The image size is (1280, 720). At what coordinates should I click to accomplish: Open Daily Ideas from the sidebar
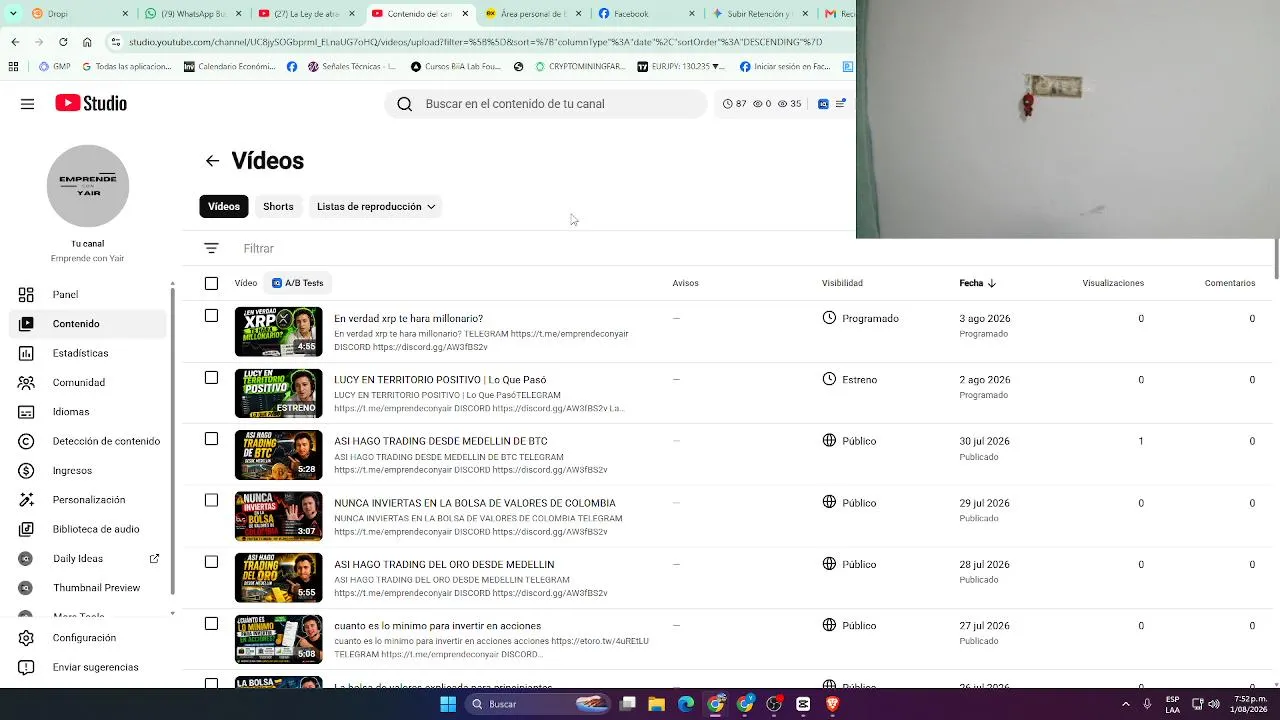click(88, 559)
